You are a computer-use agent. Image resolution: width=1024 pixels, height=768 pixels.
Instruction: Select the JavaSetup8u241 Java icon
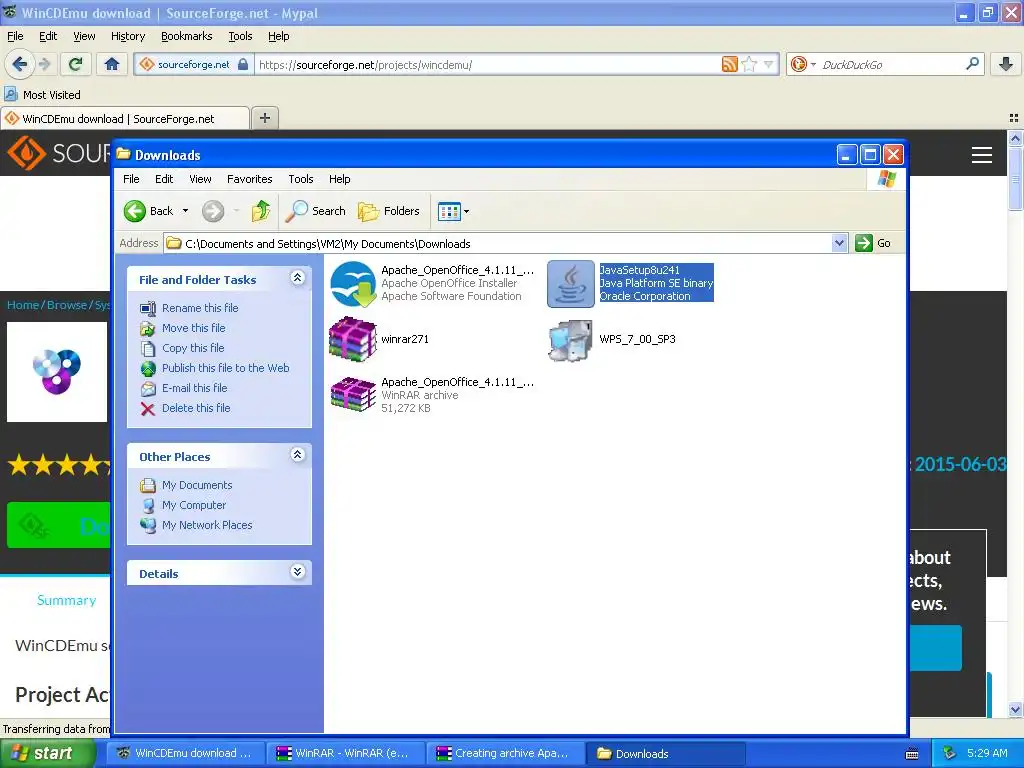[x=571, y=283]
